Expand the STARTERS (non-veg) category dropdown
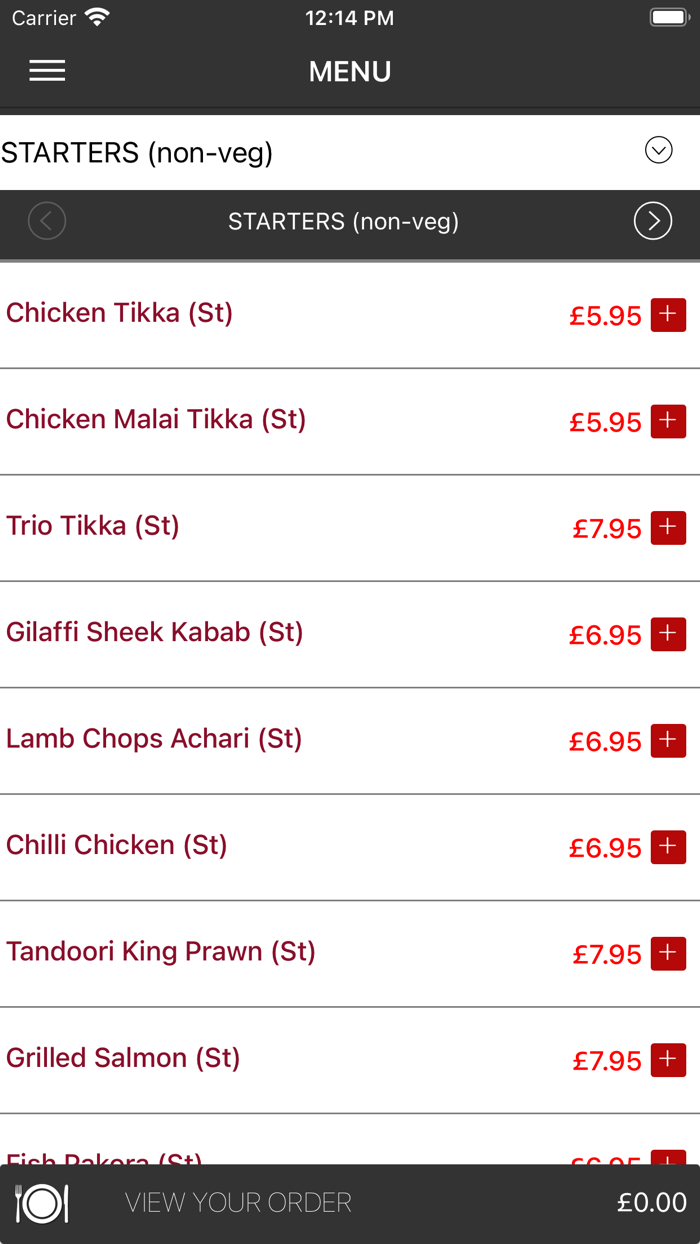Image resolution: width=700 pixels, height=1244 pixels. click(x=658, y=151)
